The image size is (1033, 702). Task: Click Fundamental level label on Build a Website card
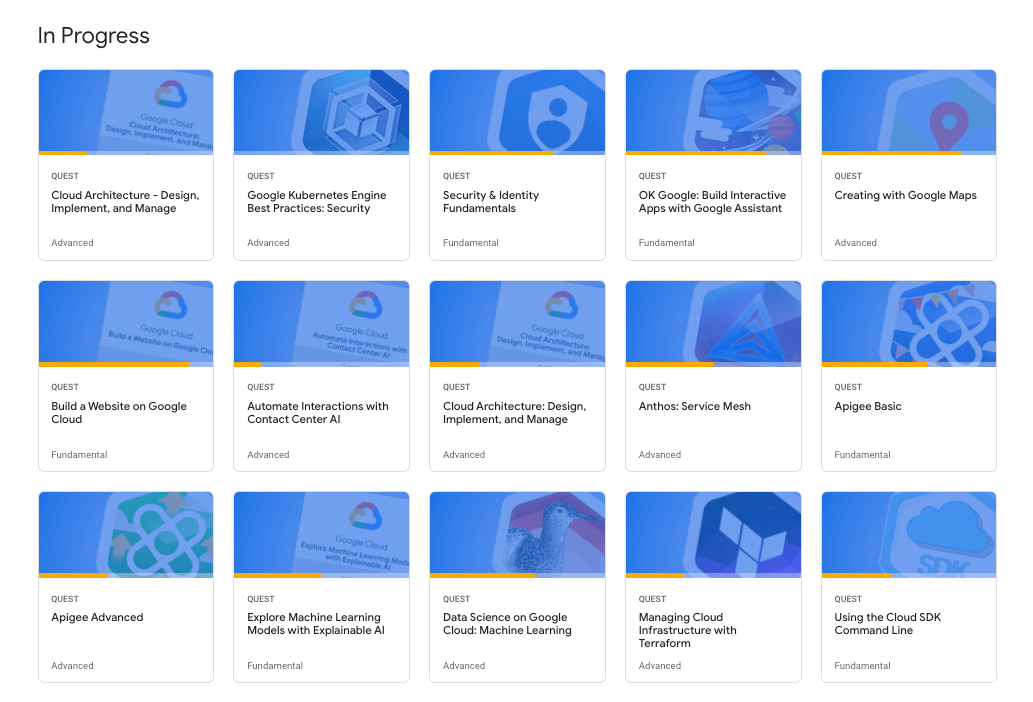pos(79,455)
